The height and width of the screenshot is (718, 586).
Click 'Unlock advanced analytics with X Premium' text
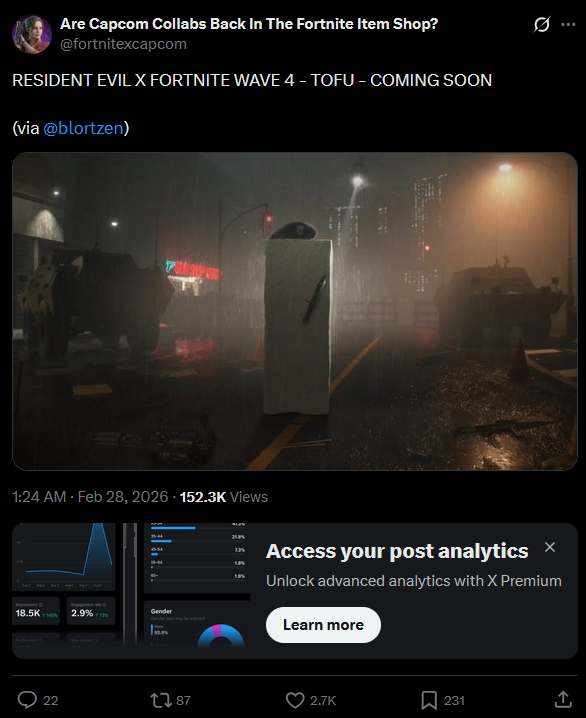pyautogui.click(x=414, y=581)
